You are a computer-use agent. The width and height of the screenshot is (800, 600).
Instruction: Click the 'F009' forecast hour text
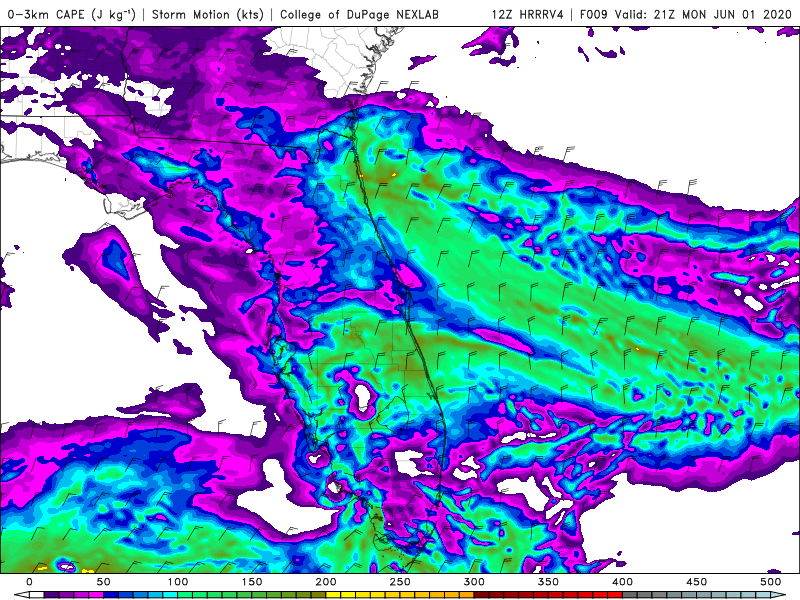pos(593,14)
